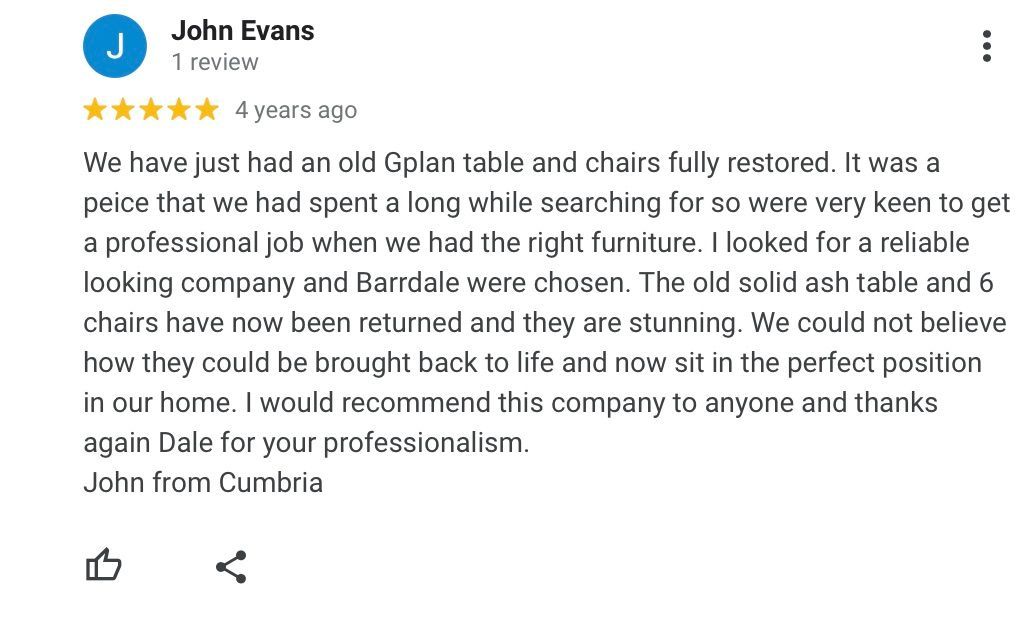Click "stunning" in the review body
The height and width of the screenshot is (624, 1031).
[x=678, y=323]
